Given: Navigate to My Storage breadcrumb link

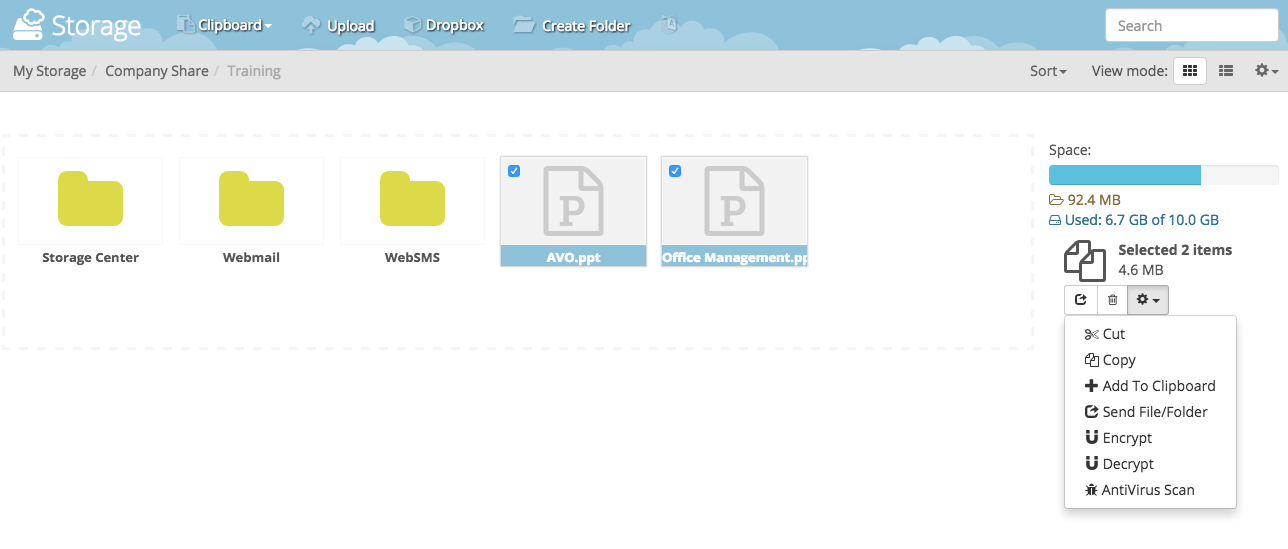Looking at the screenshot, I should tap(49, 71).
